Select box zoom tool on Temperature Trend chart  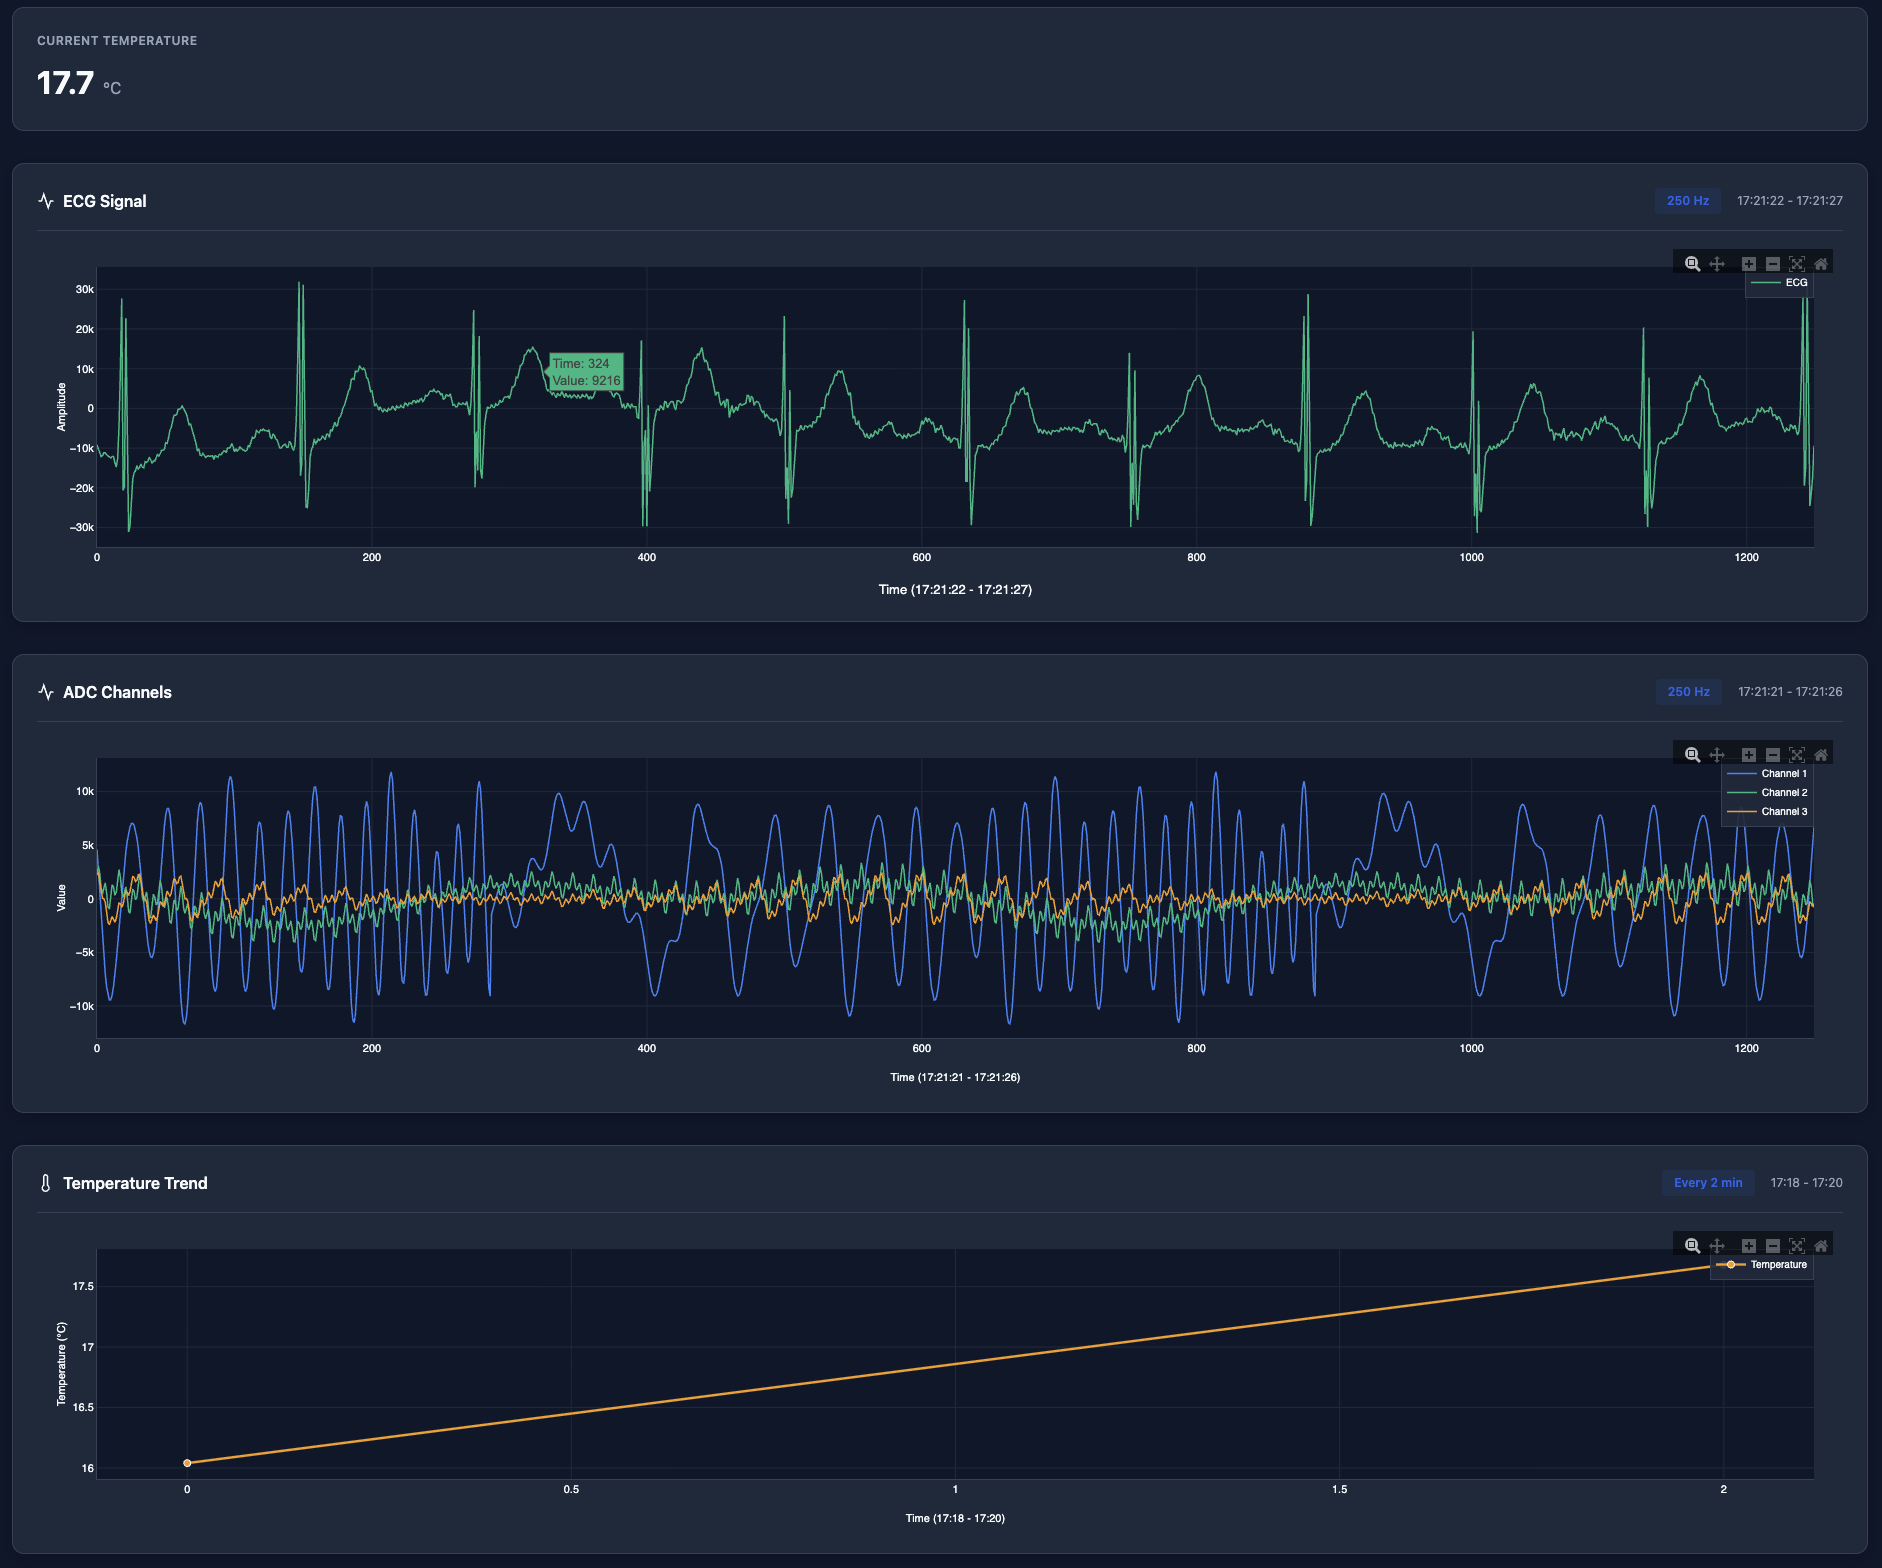point(1692,1246)
